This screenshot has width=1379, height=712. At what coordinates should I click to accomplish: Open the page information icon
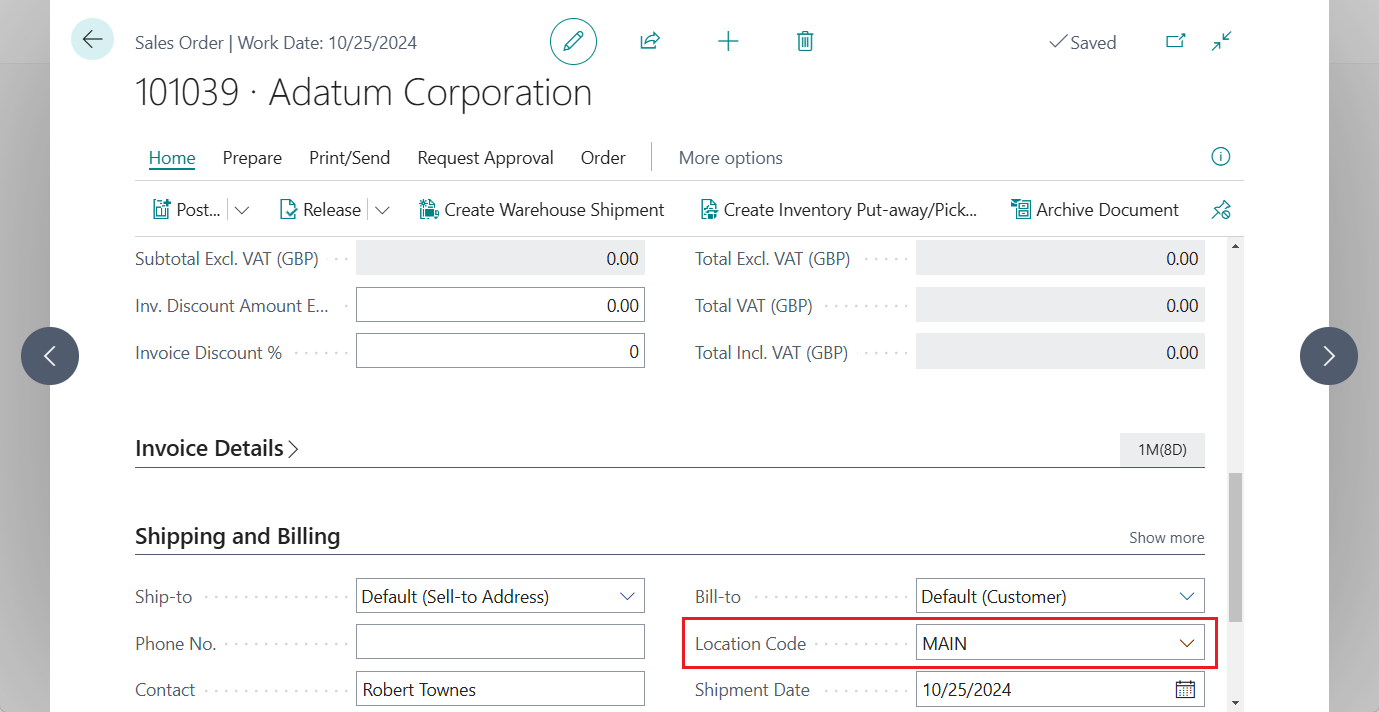pyautogui.click(x=1220, y=157)
